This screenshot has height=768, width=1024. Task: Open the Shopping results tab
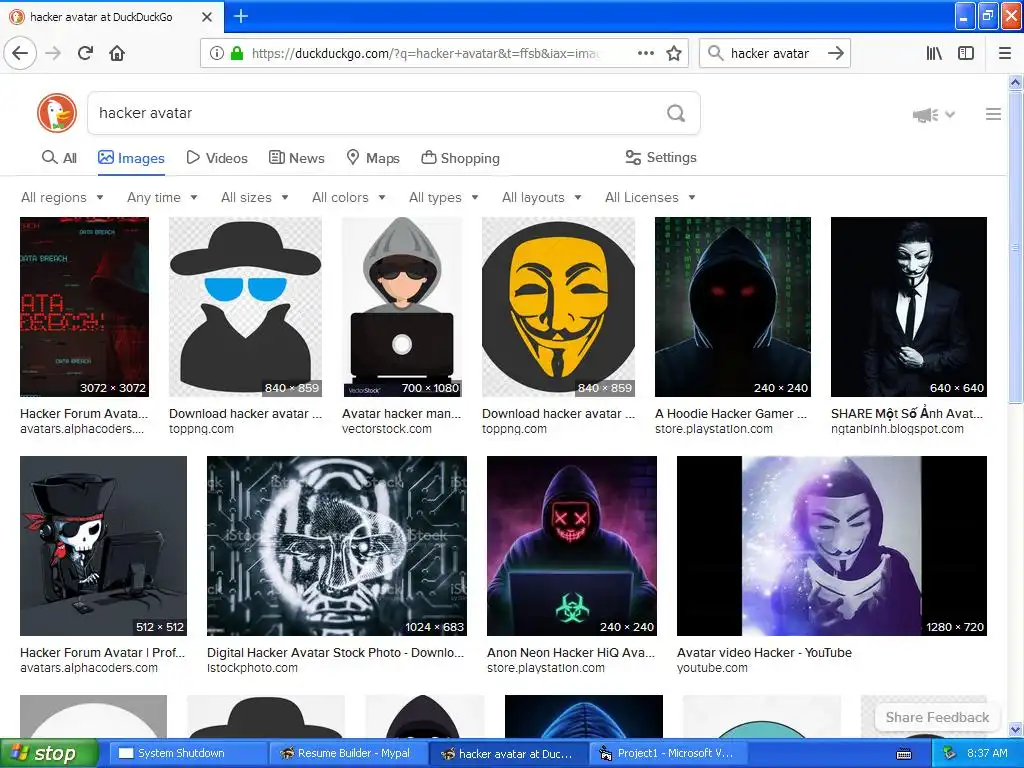point(460,158)
